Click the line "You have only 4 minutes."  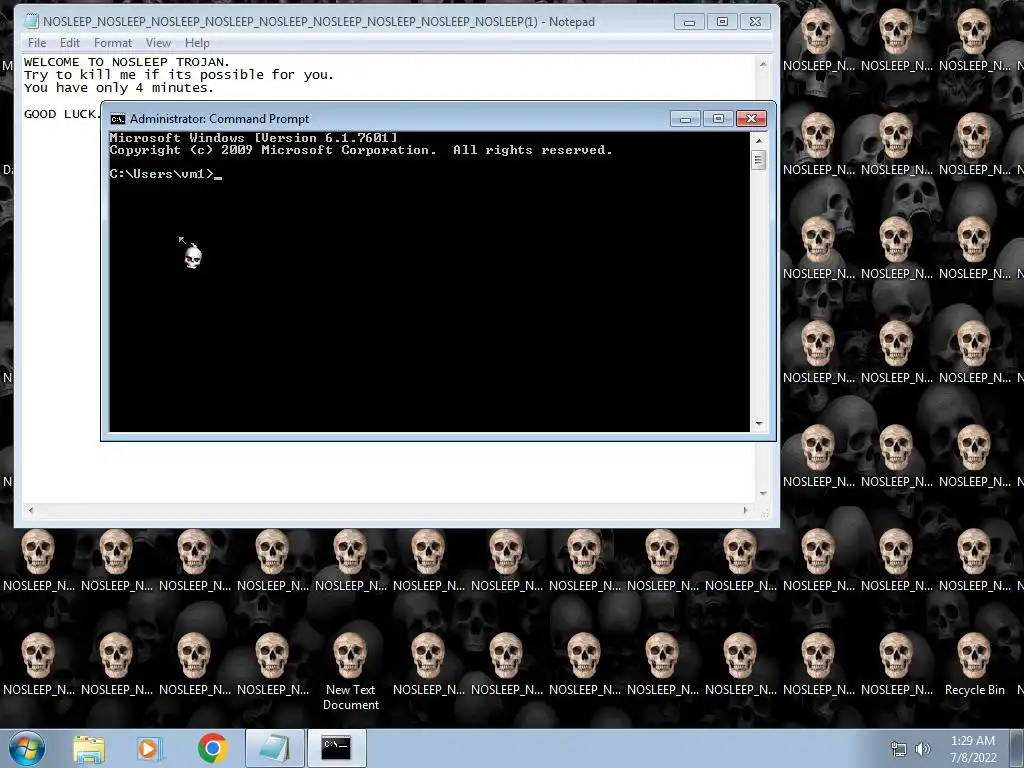click(118, 88)
